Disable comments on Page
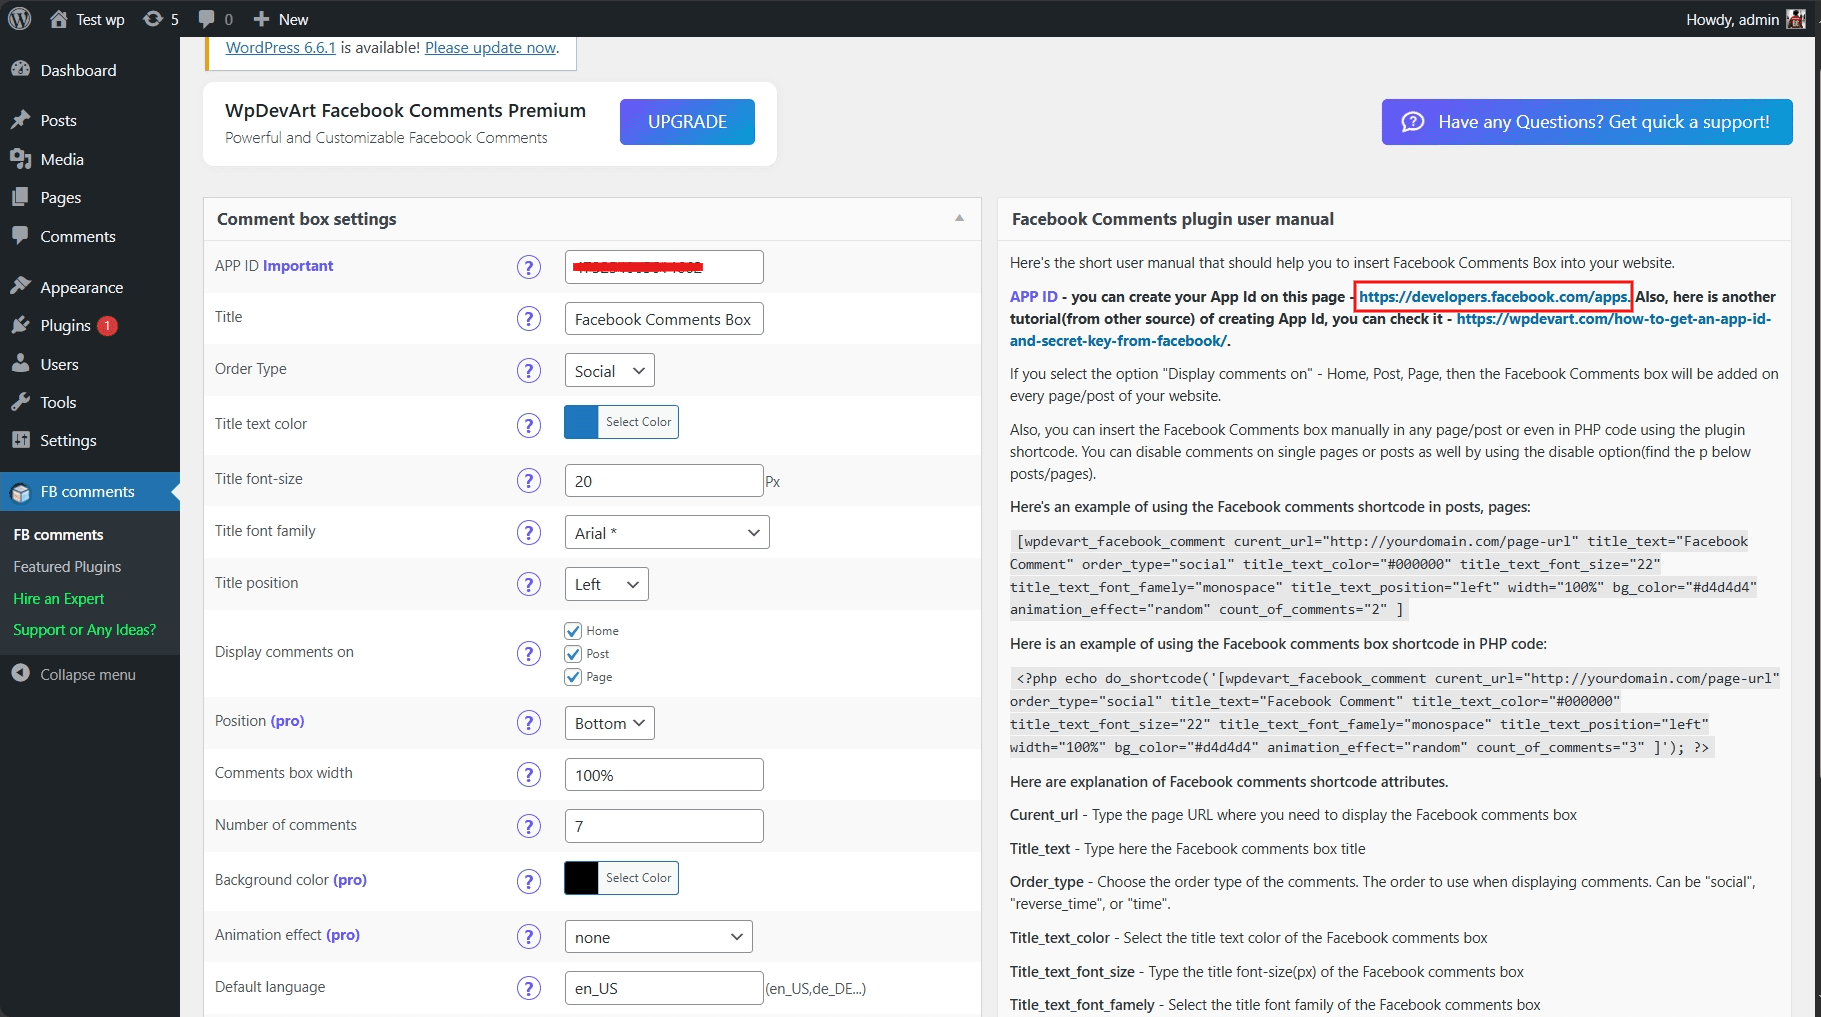The height and width of the screenshot is (1017, 1821). click(572, 676)
